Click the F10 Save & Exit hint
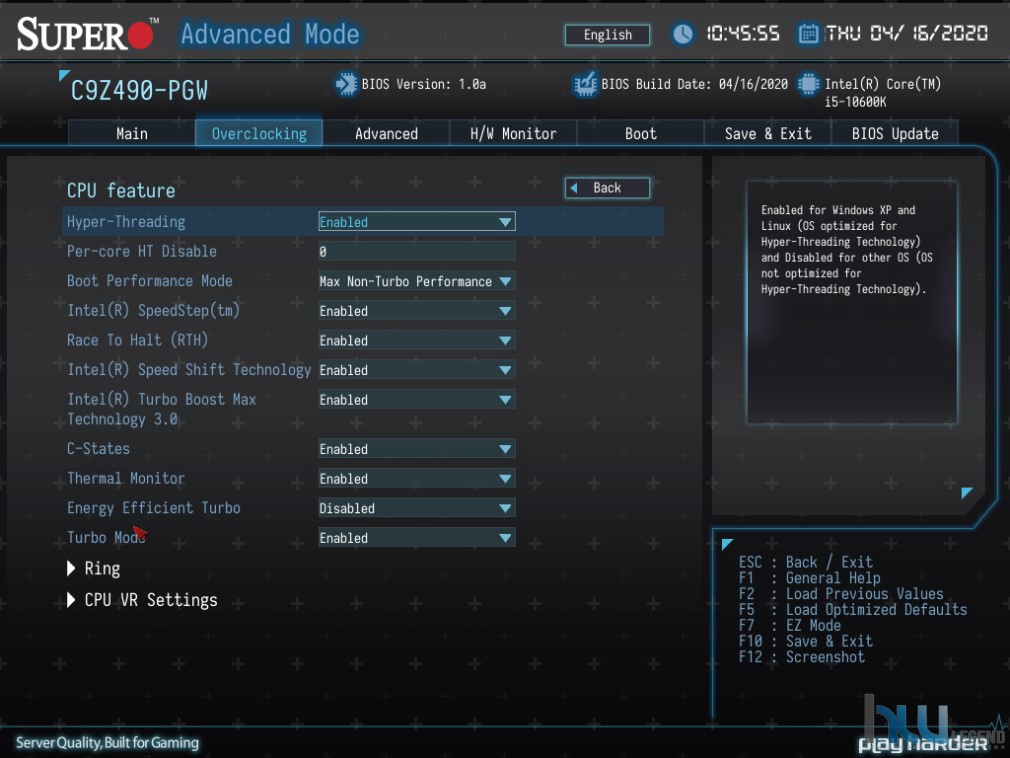Image resolution: width=1010 pixels, height=758 pixels. coord(806,641)
